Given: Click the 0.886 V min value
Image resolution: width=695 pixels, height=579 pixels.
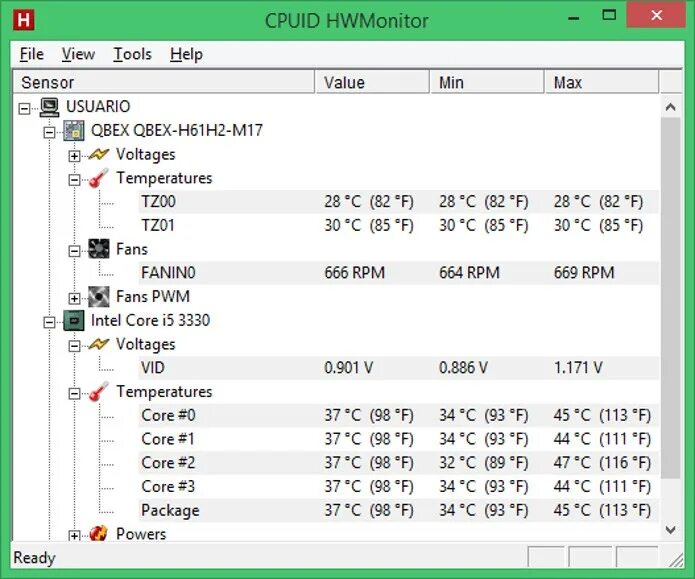Looking at the screenshot, I should point(463,368).
